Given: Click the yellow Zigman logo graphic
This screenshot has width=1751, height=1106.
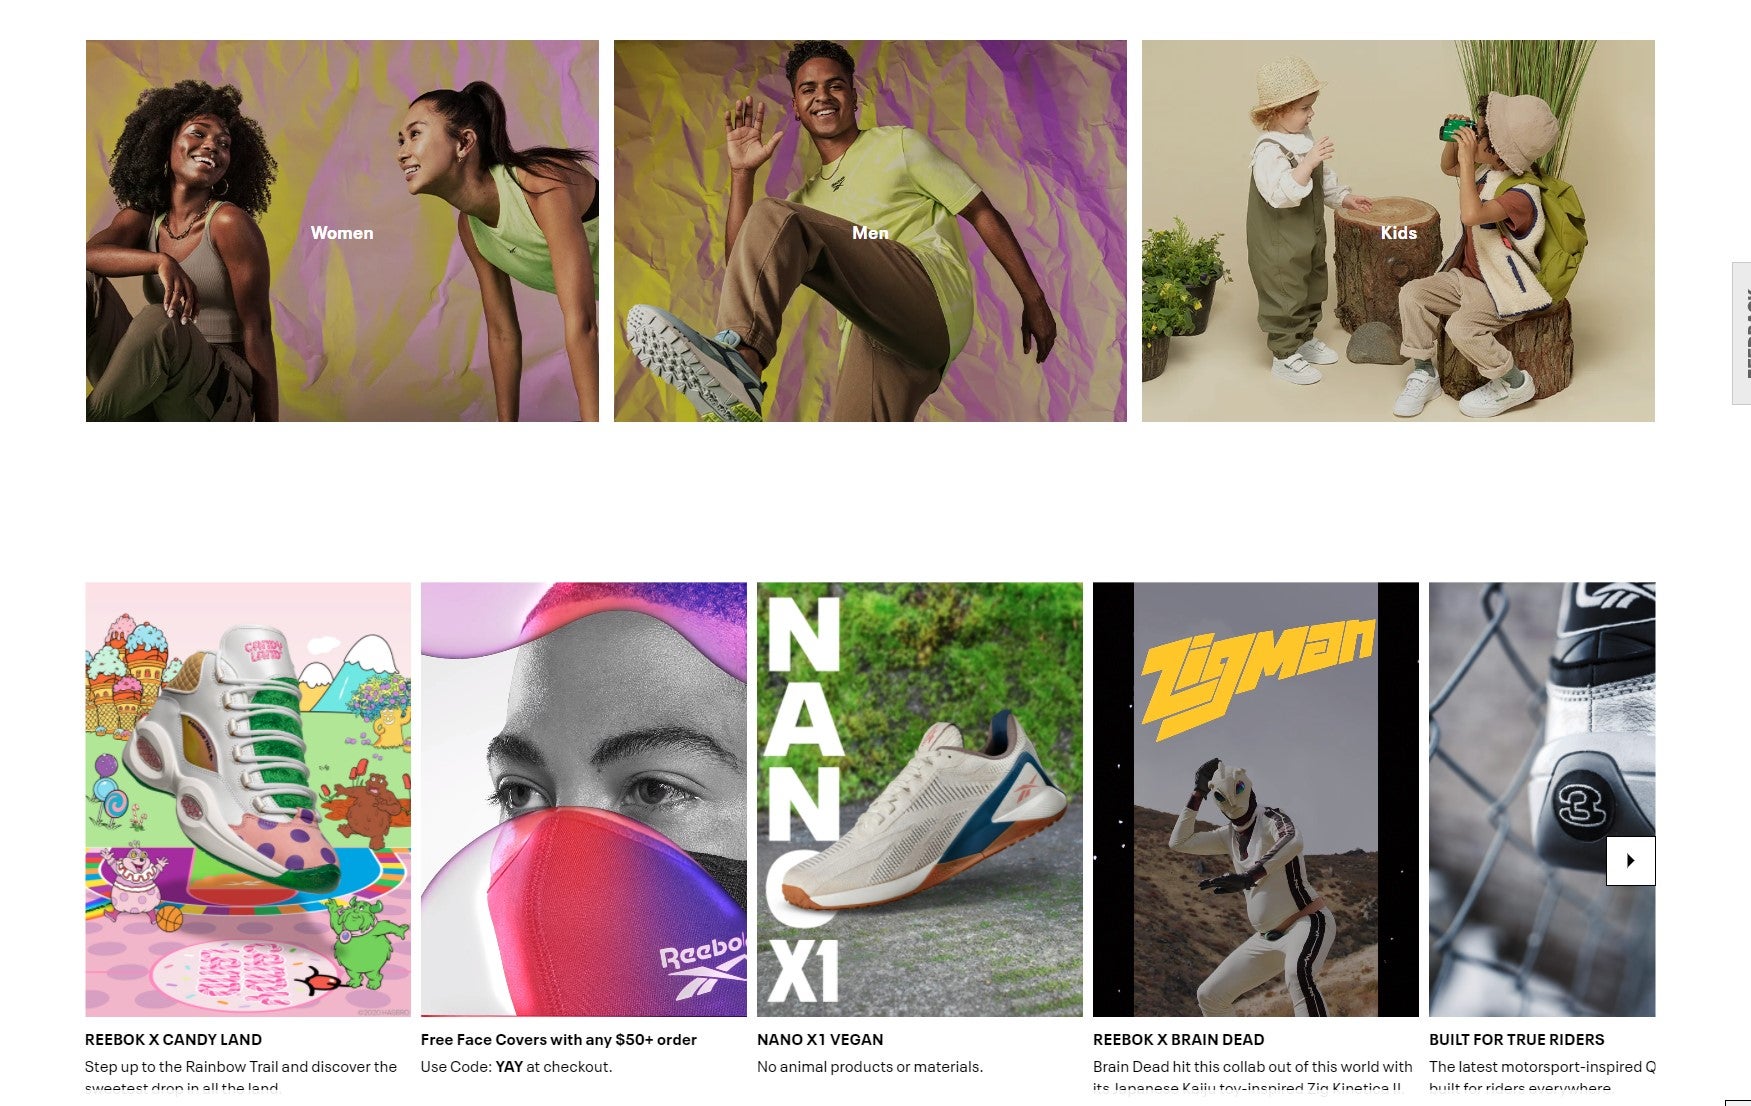Looking at the screenshot, I should point(1258,678).
